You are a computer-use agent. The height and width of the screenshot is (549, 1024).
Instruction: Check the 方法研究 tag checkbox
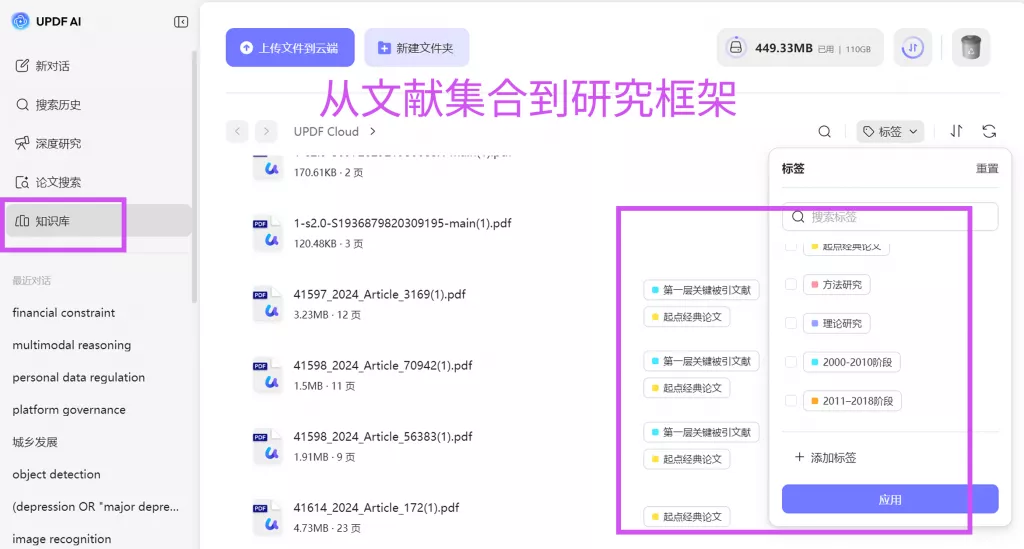[x=791, y=285]
